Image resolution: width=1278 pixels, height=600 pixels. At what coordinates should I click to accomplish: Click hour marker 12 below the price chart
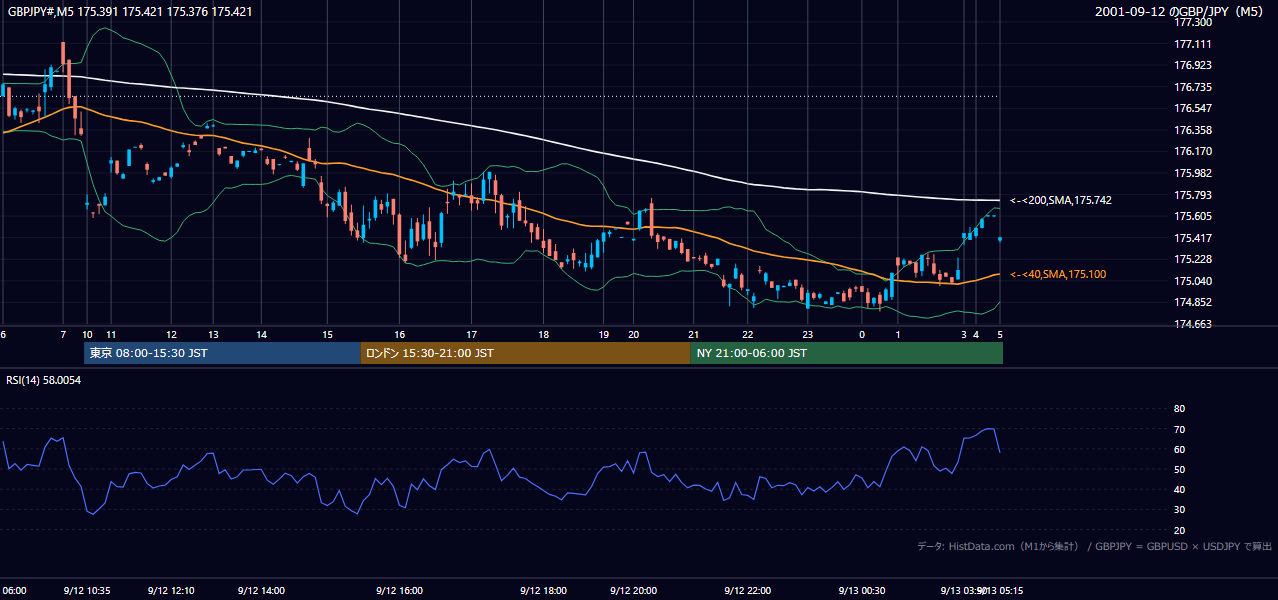pos(172,334)
